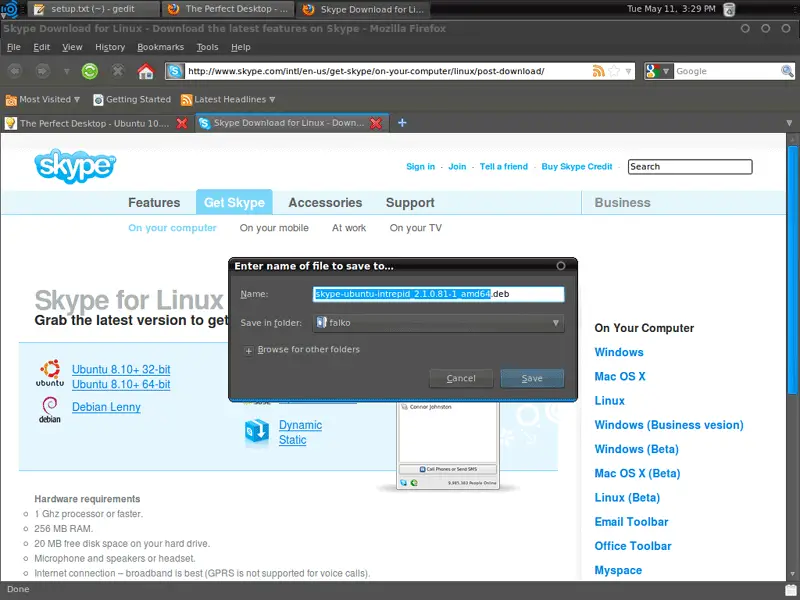Click the Buy Skype Credit link
800x600 pixels.
click(577, 166)
